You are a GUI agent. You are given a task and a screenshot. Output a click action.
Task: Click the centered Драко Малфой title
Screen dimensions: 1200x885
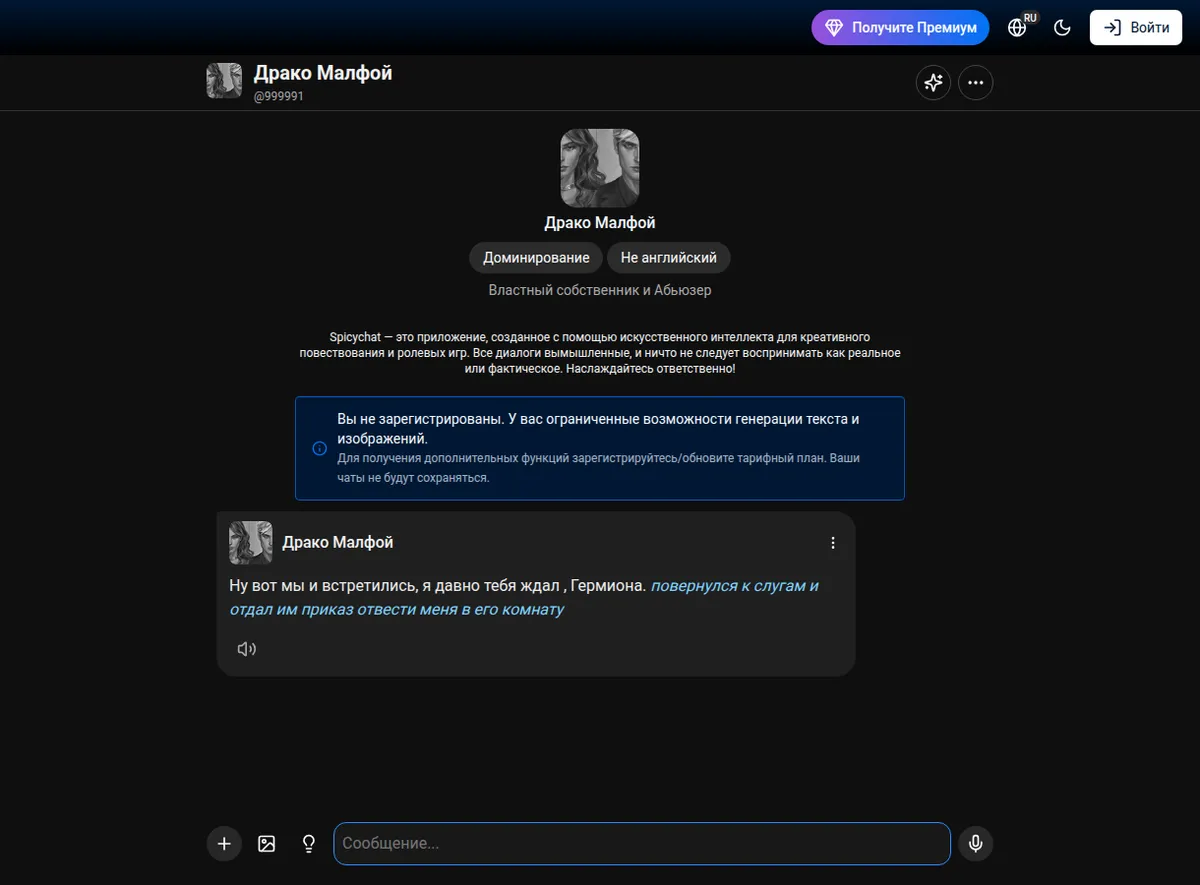tap(600, 222)
